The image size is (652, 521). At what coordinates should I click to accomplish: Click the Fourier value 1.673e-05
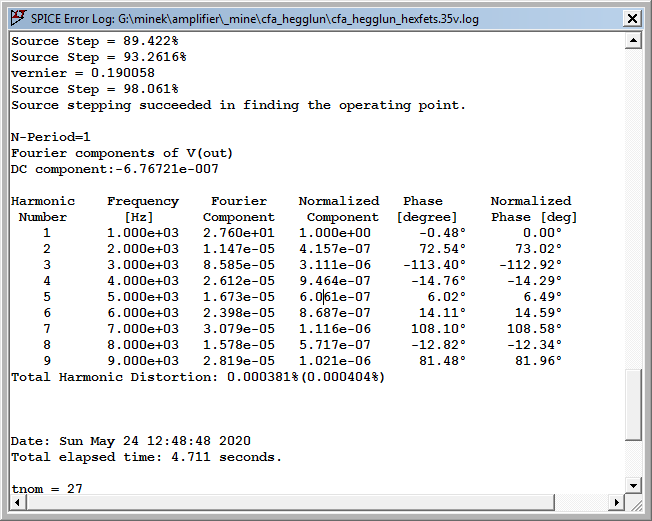click(239, 297)
